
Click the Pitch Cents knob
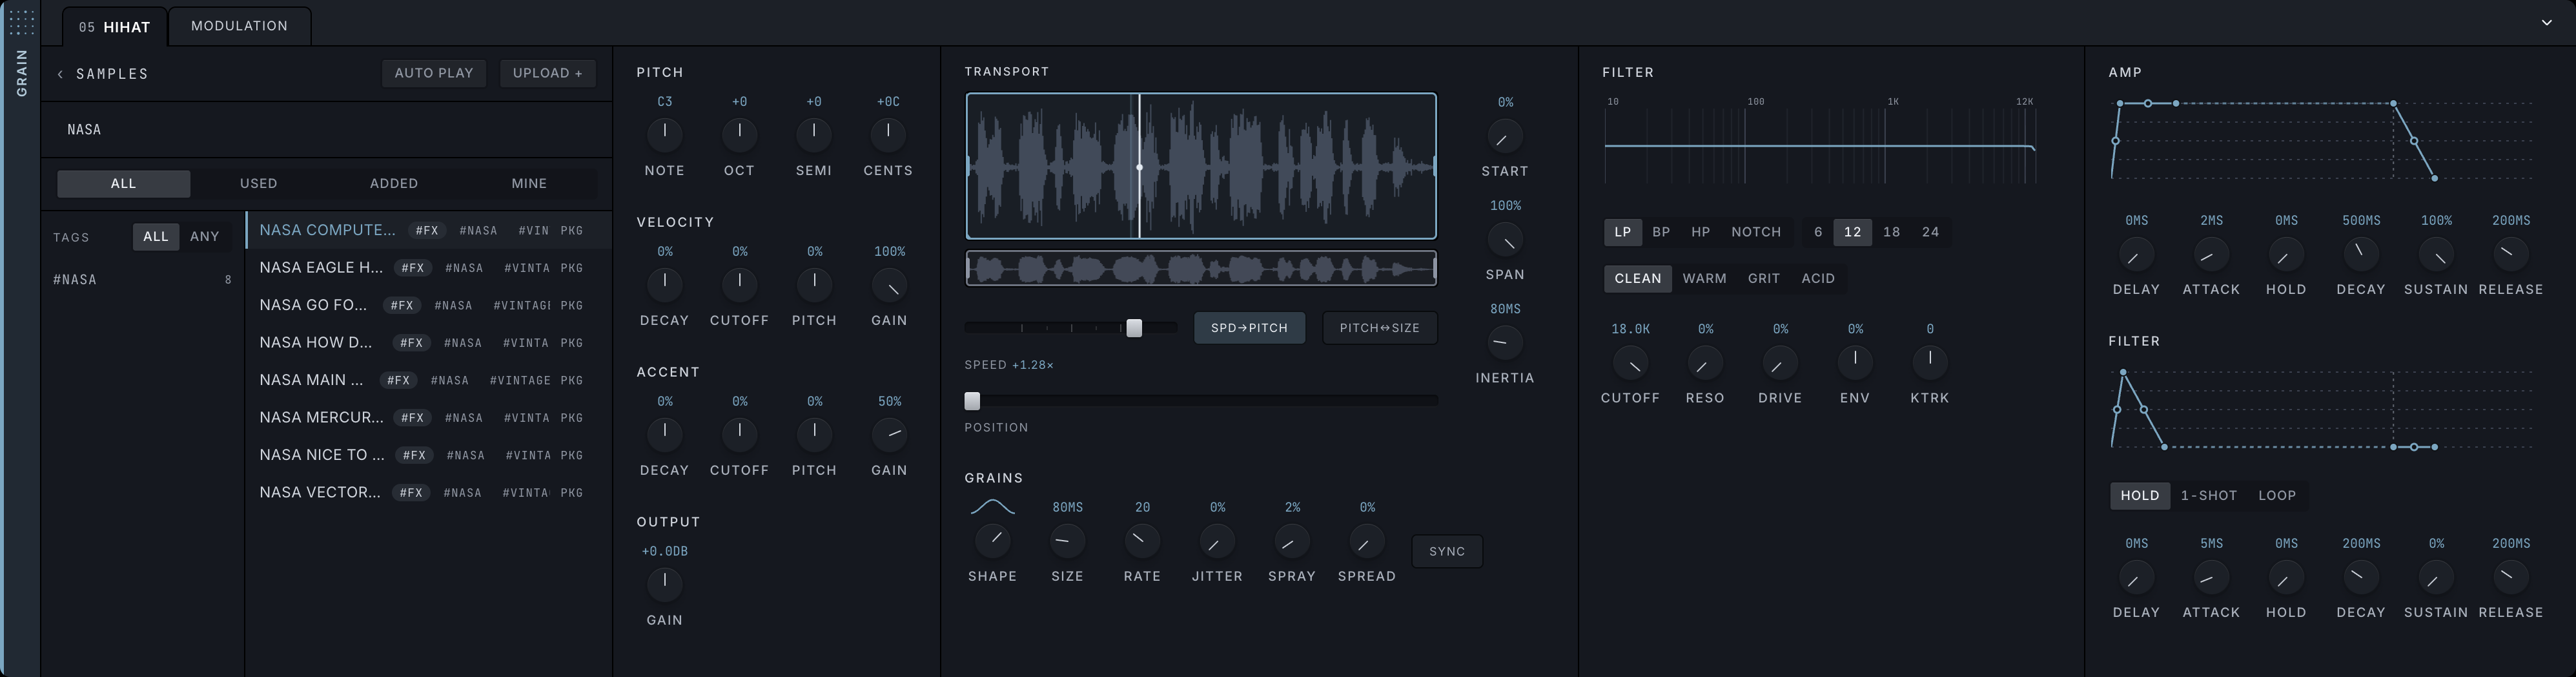(x=888, y=134)
